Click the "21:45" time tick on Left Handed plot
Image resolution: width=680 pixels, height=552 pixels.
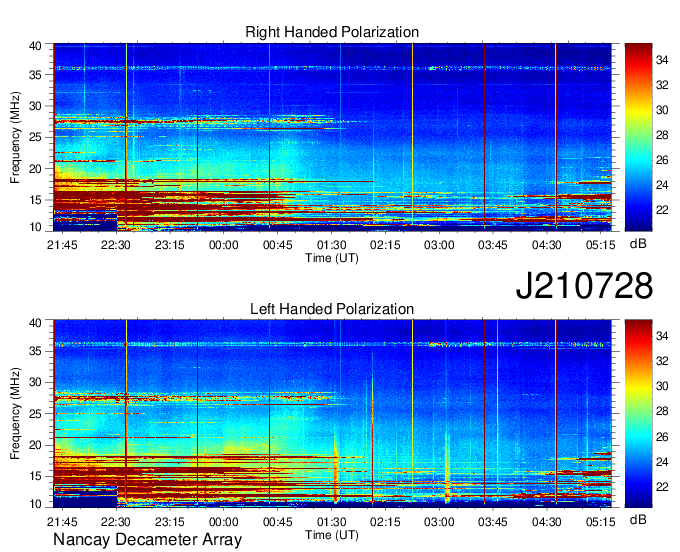tap(62, 522)
